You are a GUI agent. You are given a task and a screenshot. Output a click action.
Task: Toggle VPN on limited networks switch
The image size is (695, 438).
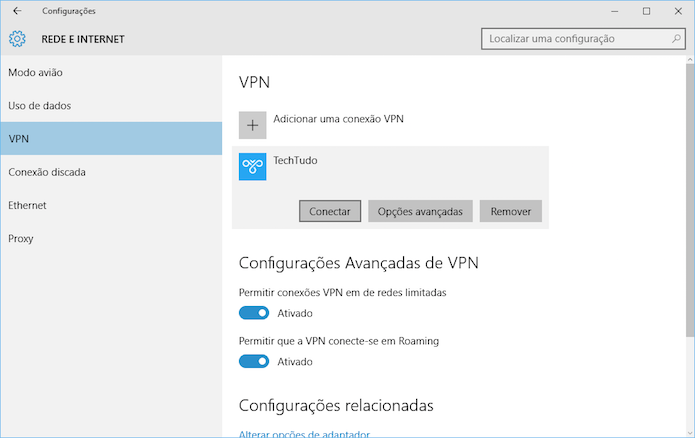[x=254, y=313]
